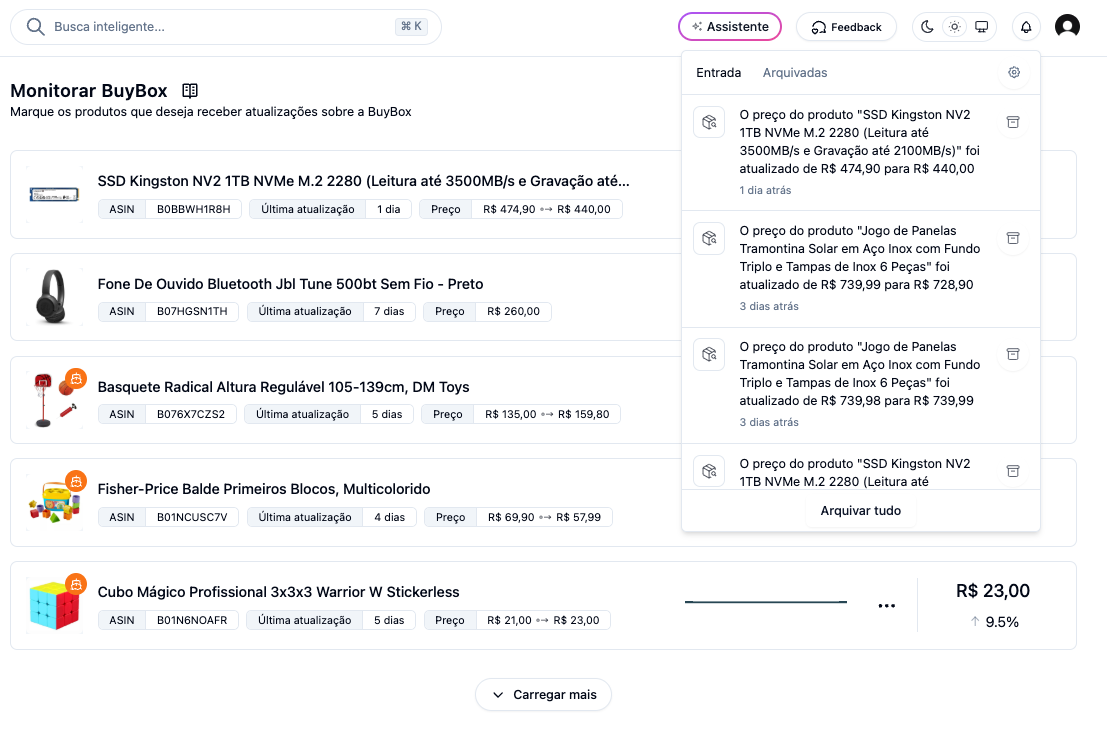The width and height of the screenshot is (1107, 745).
Task: Click Carregar mais to load more
Action: (544, 695)
